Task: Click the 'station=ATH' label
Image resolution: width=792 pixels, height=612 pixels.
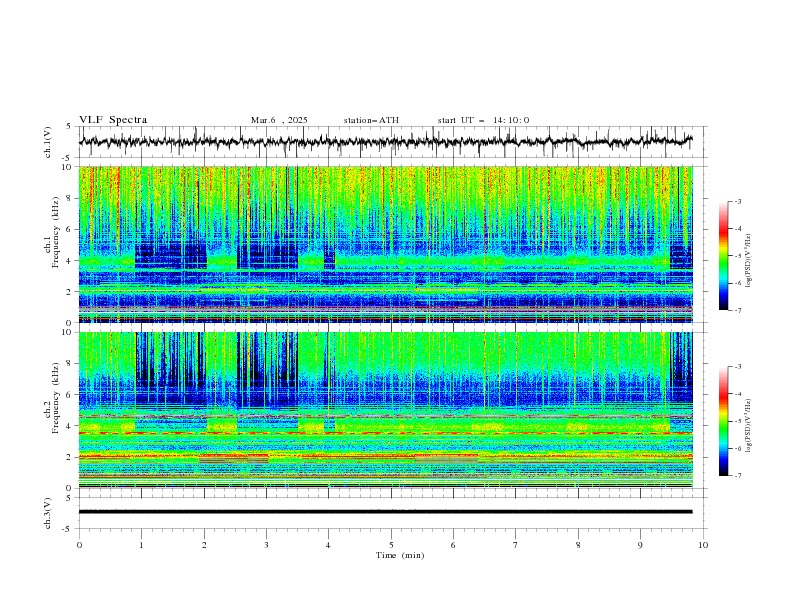Action: coord(371,120)
